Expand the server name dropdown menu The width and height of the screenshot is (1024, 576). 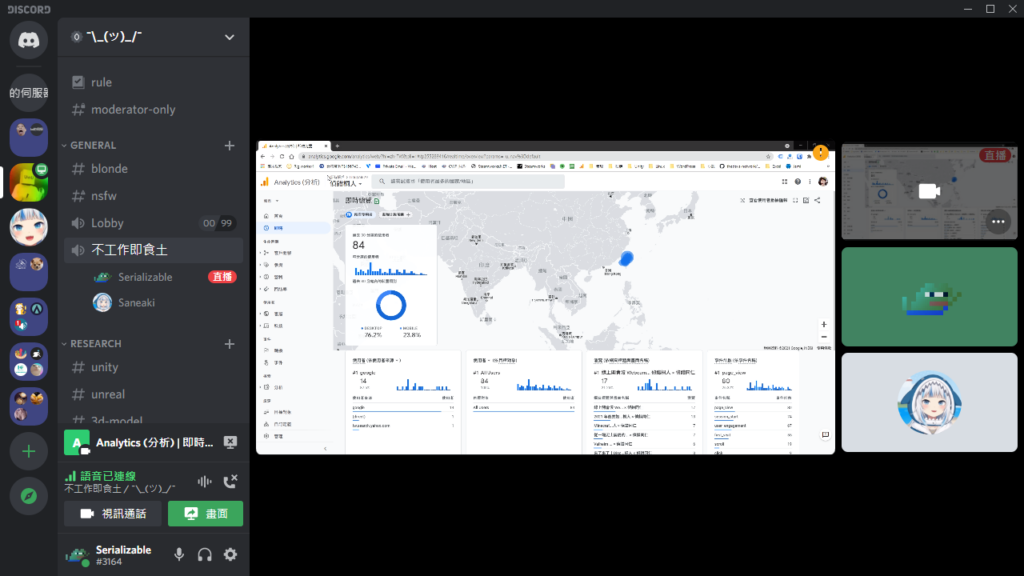(229, 37)
